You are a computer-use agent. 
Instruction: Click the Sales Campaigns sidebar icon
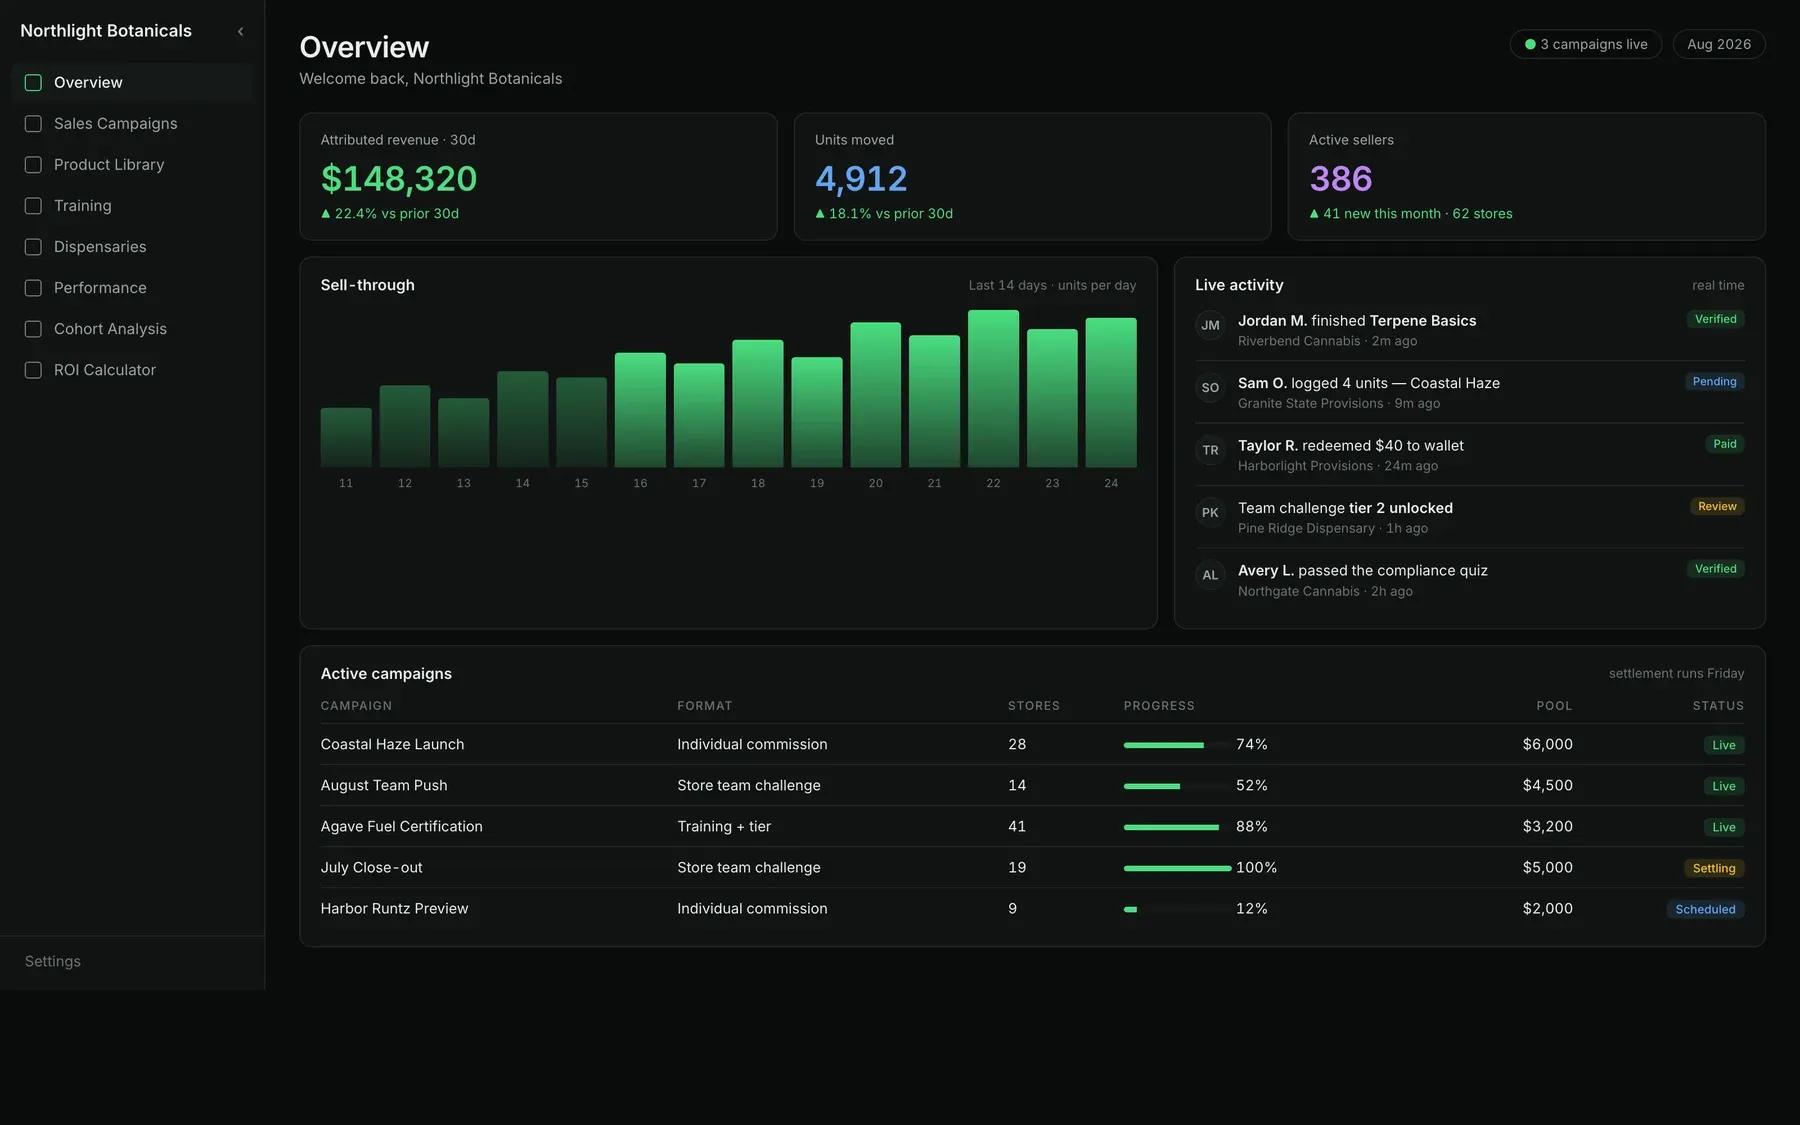point(33,124)
